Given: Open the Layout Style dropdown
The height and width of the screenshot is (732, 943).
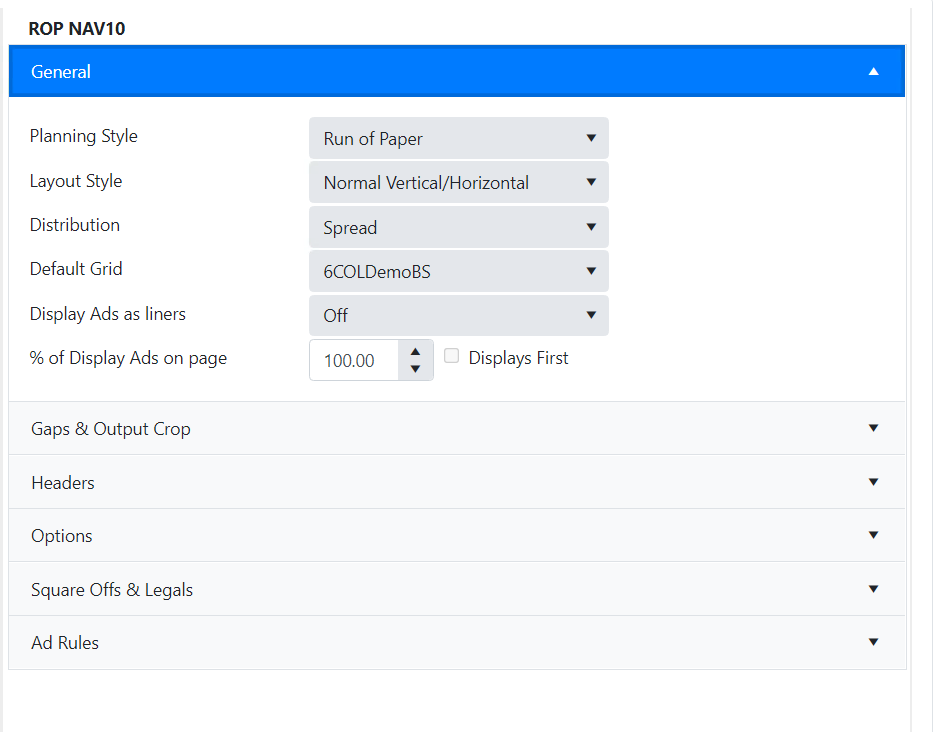Looking at the screenshot, I should (458, 183).
